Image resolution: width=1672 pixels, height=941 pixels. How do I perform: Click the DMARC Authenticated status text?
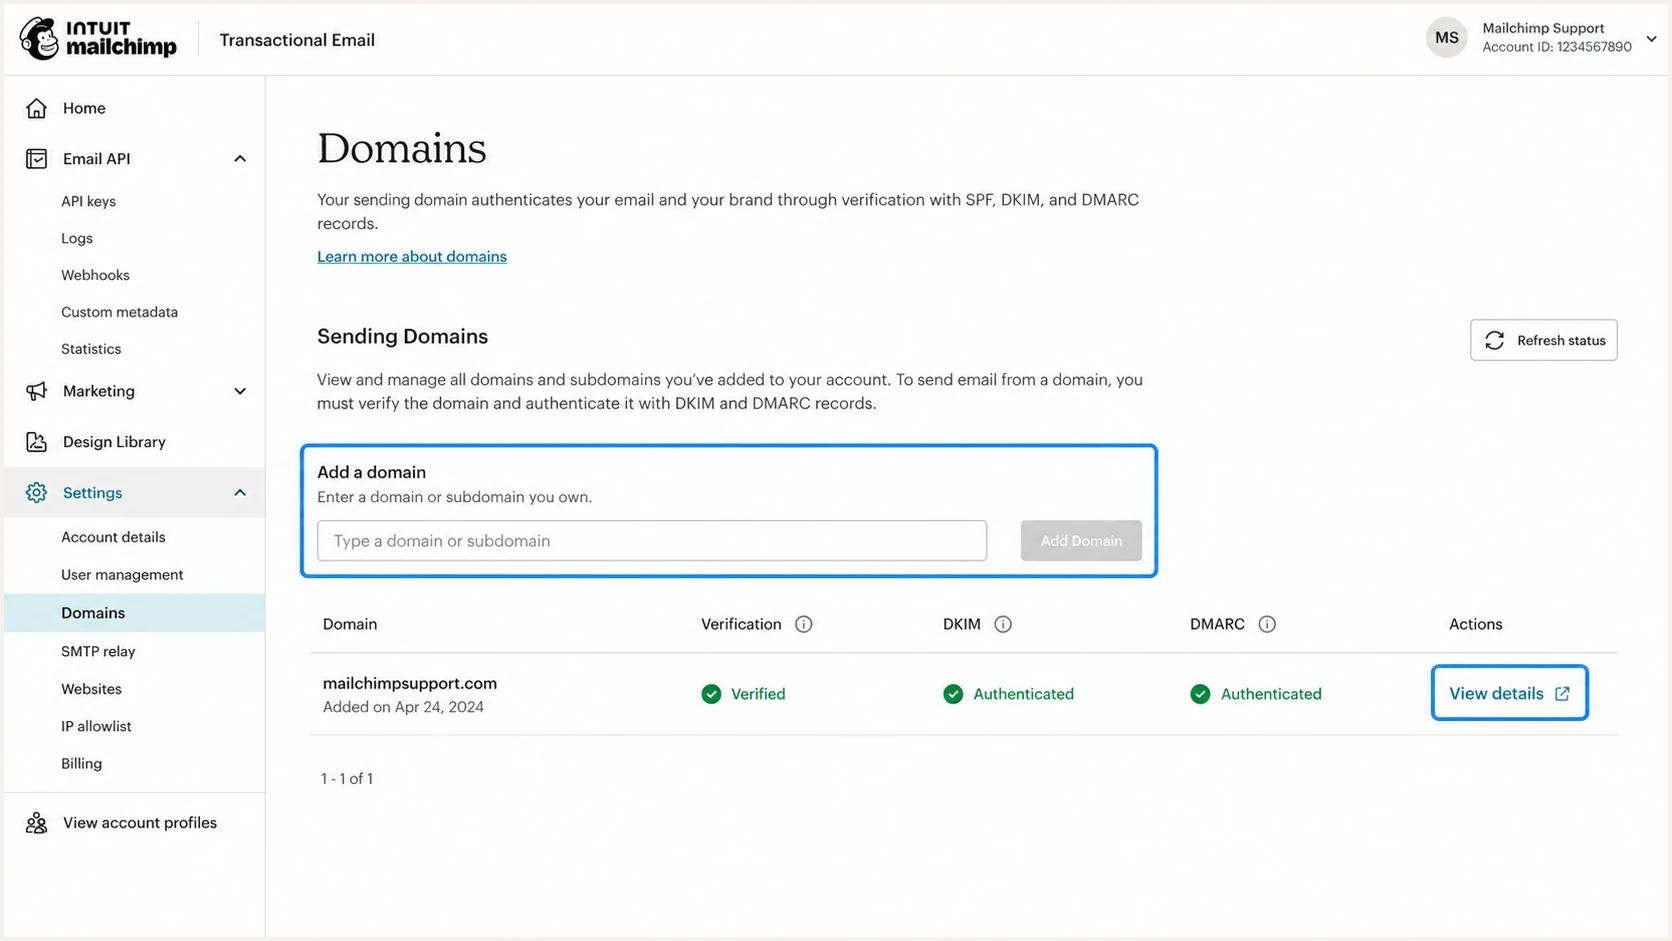[1271, 694]
